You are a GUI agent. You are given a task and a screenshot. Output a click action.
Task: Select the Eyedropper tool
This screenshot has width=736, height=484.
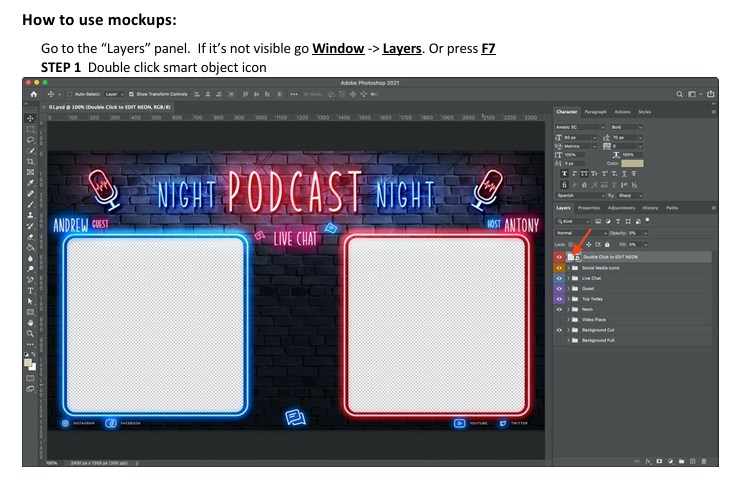(31, 183)
